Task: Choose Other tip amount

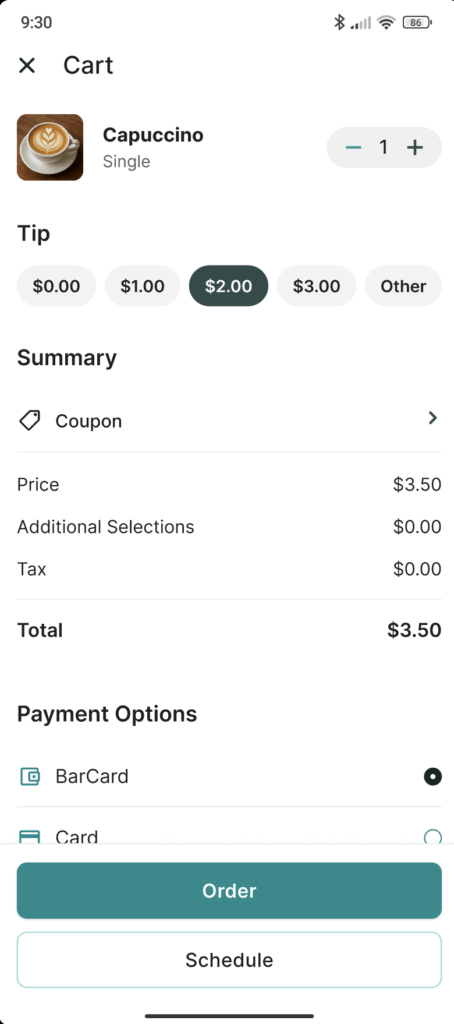Action: [x=403, y=286]
